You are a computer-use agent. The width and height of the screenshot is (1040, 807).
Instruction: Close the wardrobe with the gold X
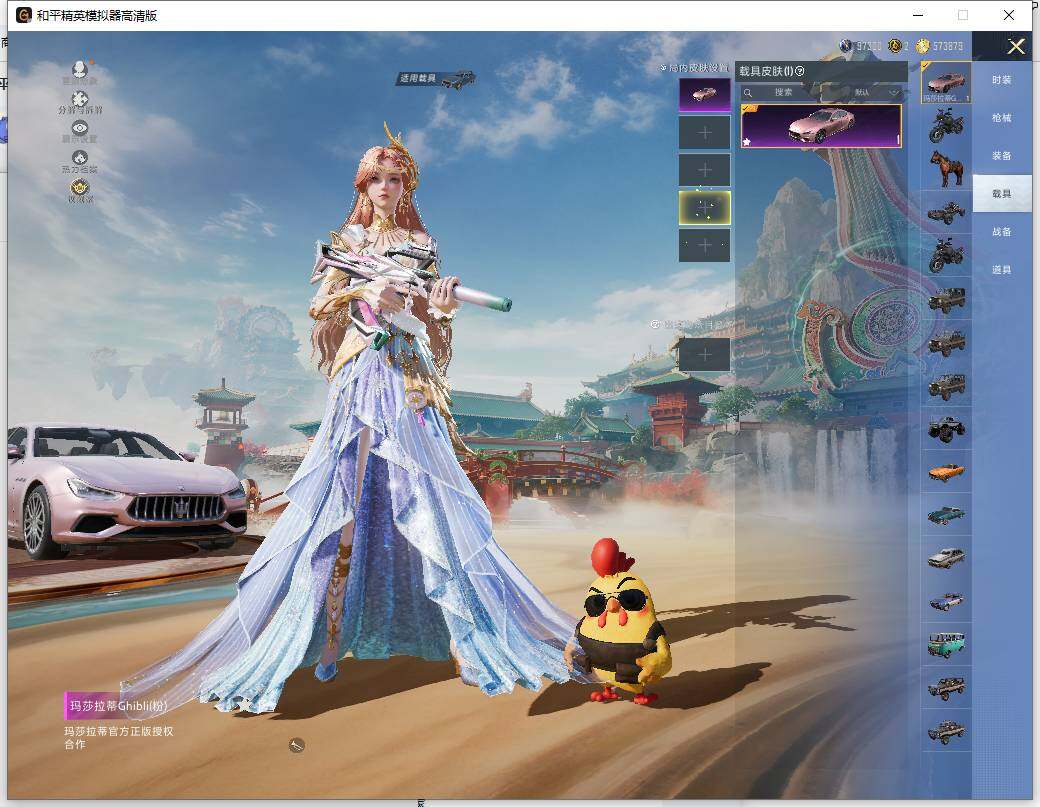pyautogui.click(x=1015, y=46)
